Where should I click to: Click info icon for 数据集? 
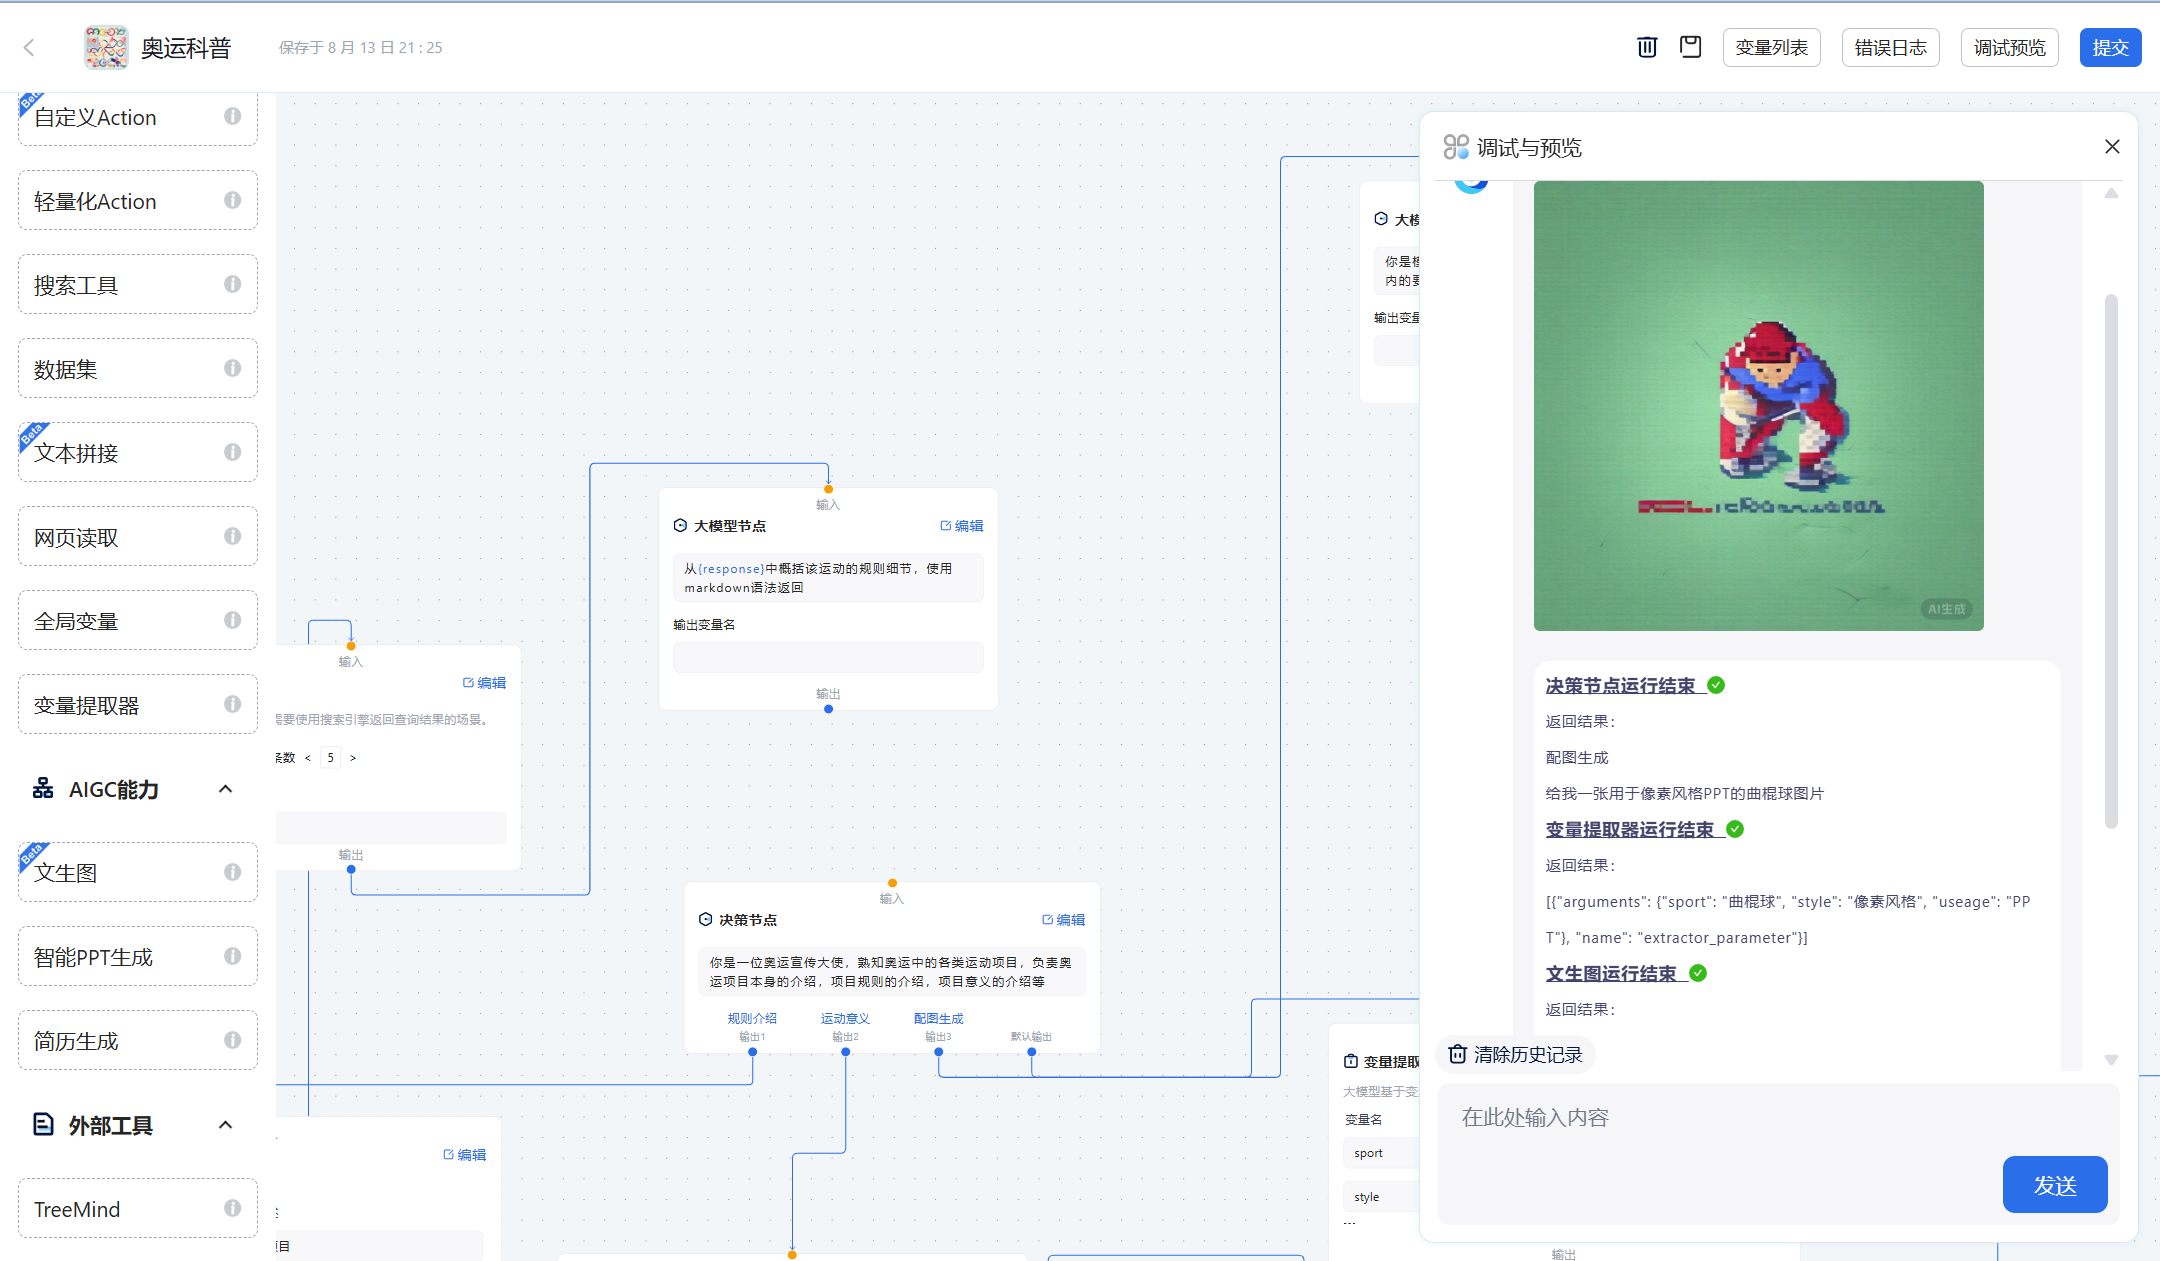(232, 368)
